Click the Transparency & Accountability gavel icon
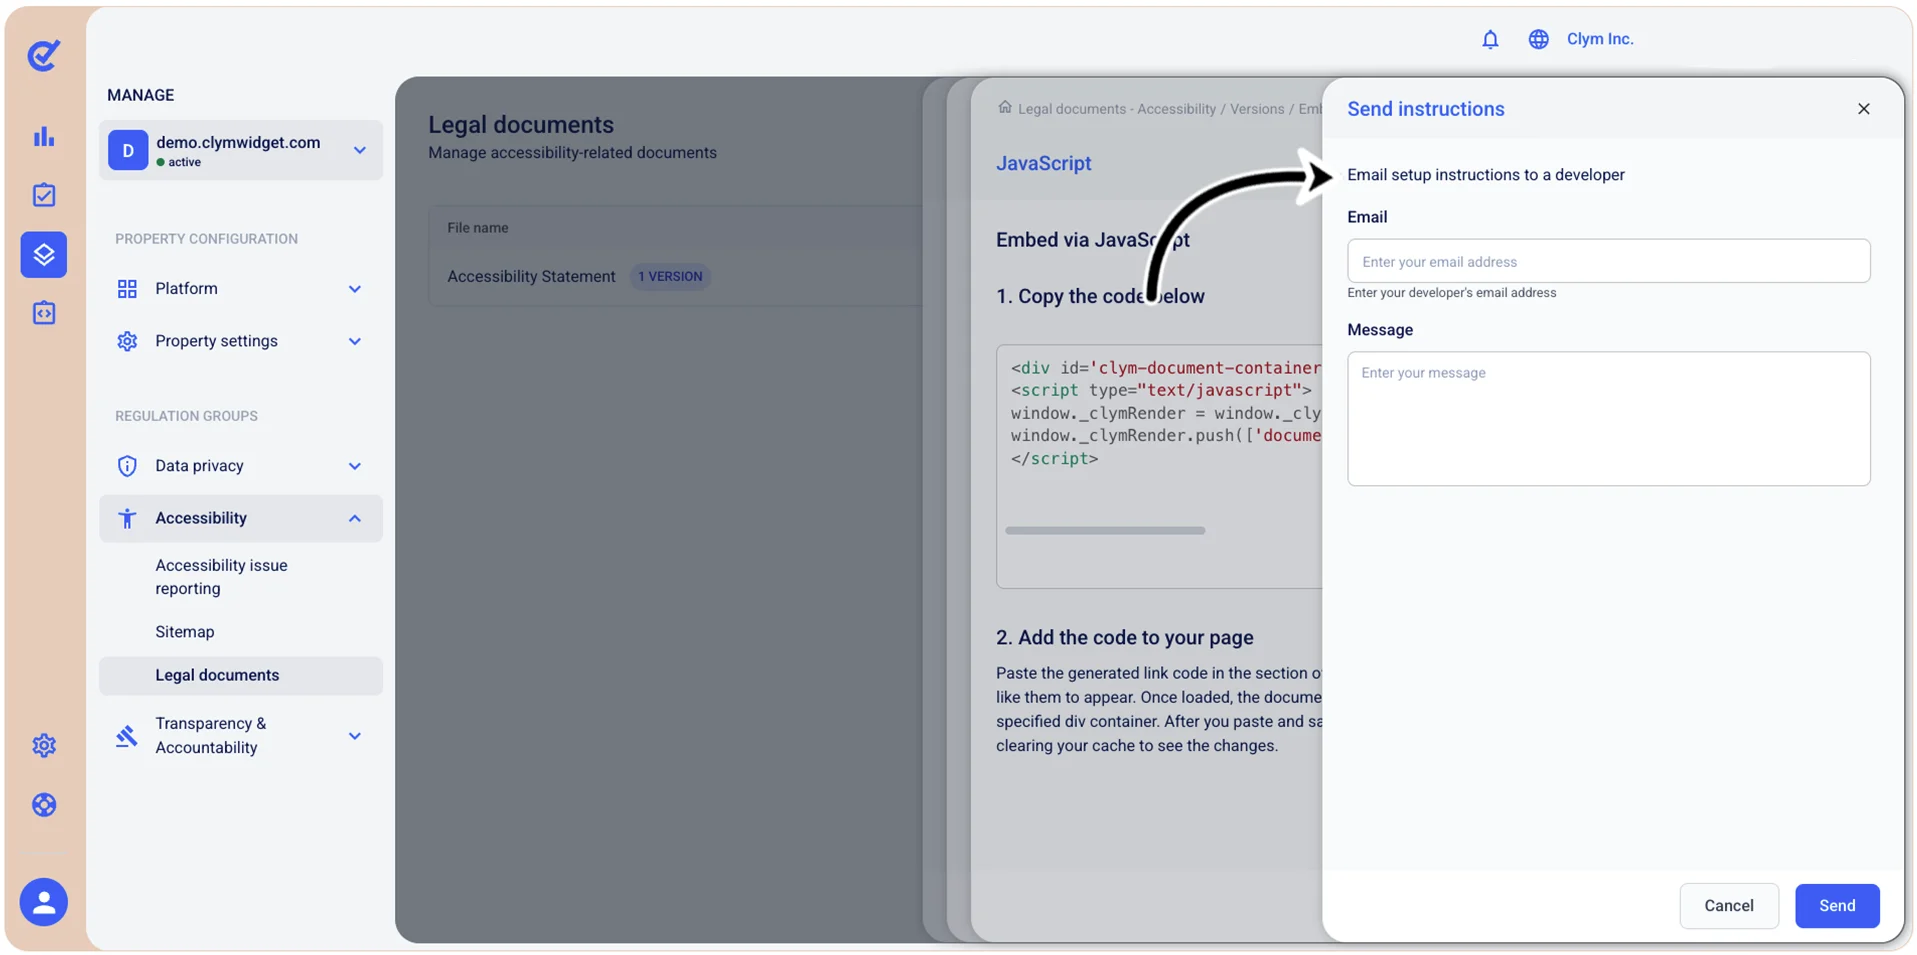The width and height of the screenshot is (1917, 955). tap(127, 736)
